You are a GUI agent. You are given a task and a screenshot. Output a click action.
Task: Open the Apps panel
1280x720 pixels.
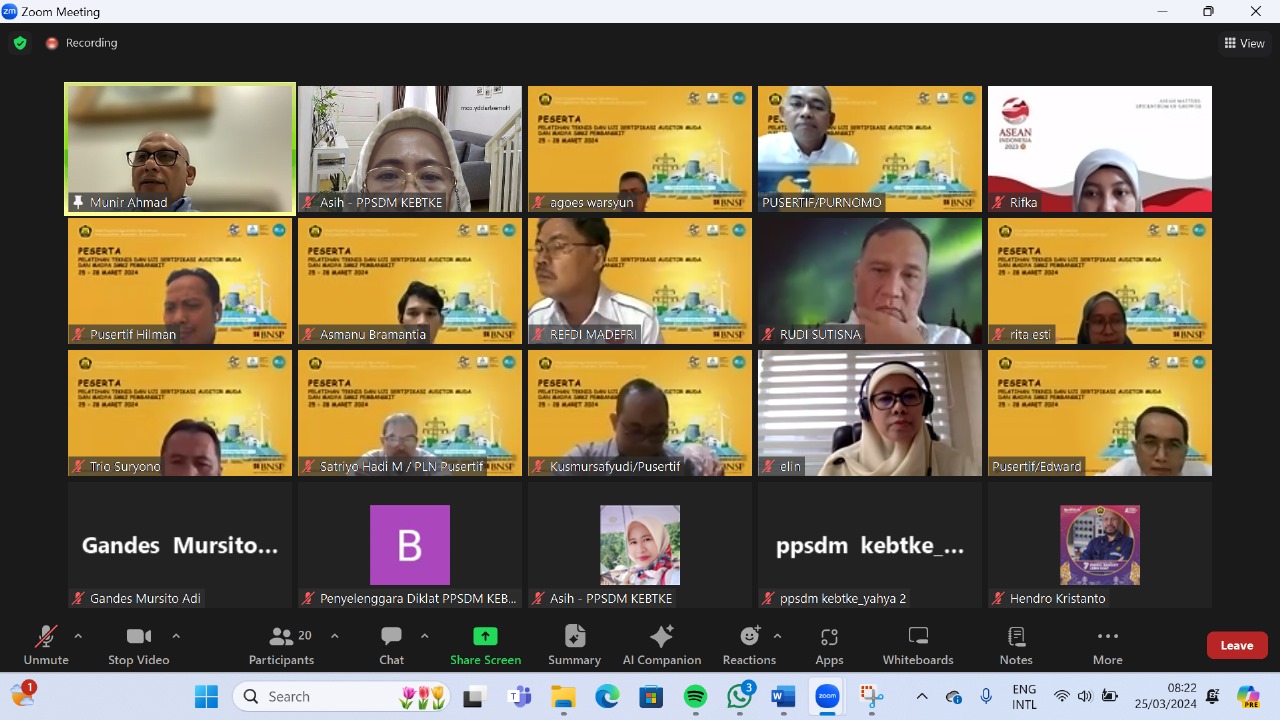828,645
